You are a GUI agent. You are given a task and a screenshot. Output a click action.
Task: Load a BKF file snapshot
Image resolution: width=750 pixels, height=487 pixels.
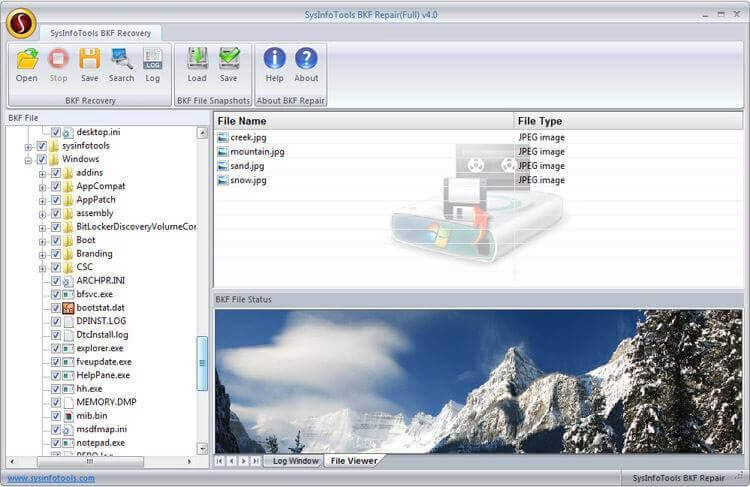197,63
